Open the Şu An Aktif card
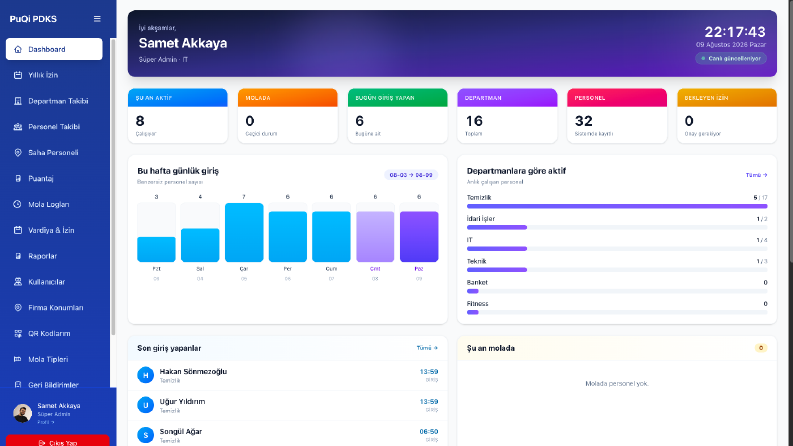This screenshot has width=793, height=446. [178, 116]
